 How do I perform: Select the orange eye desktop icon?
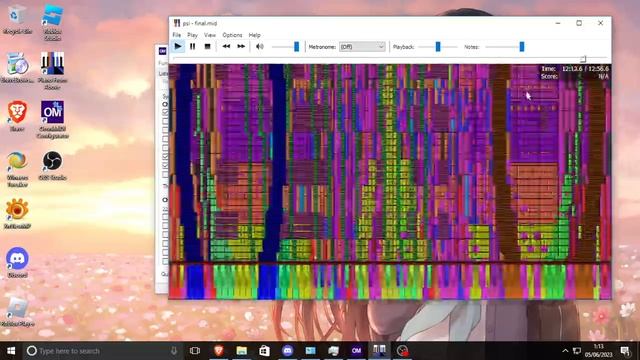(x=17, y=213)
